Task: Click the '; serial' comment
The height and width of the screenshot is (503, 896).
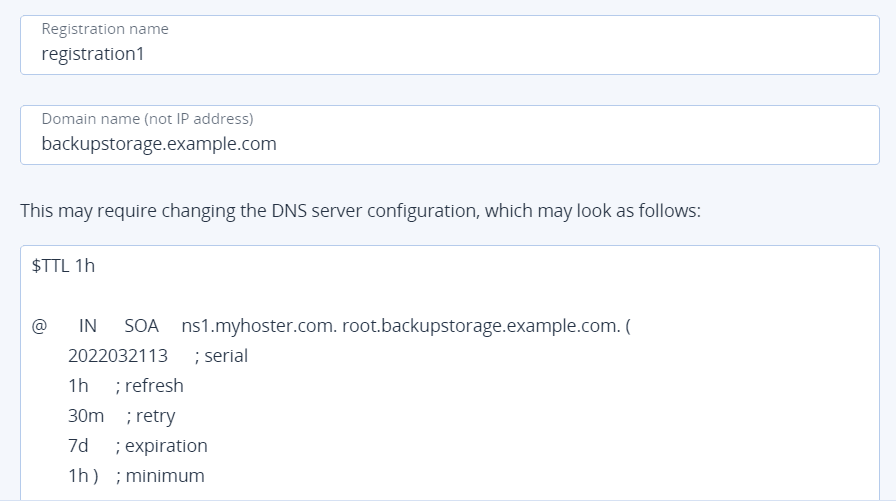Action: coord(221,356)
